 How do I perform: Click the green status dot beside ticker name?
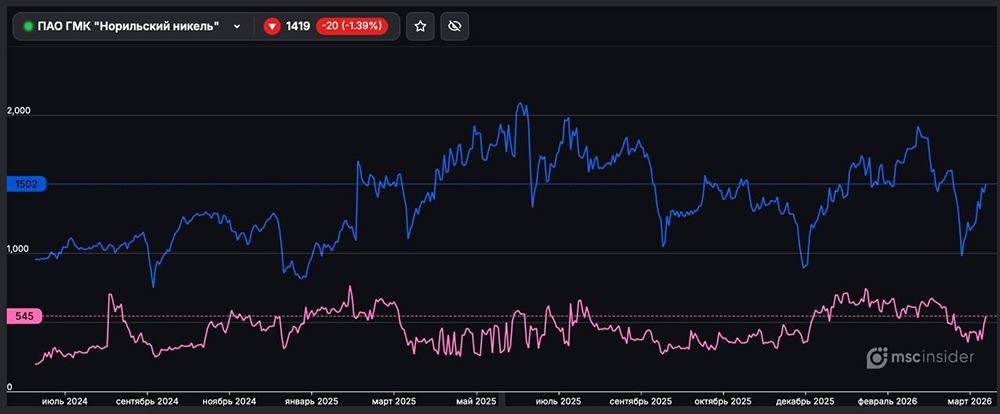pos(28,27)
